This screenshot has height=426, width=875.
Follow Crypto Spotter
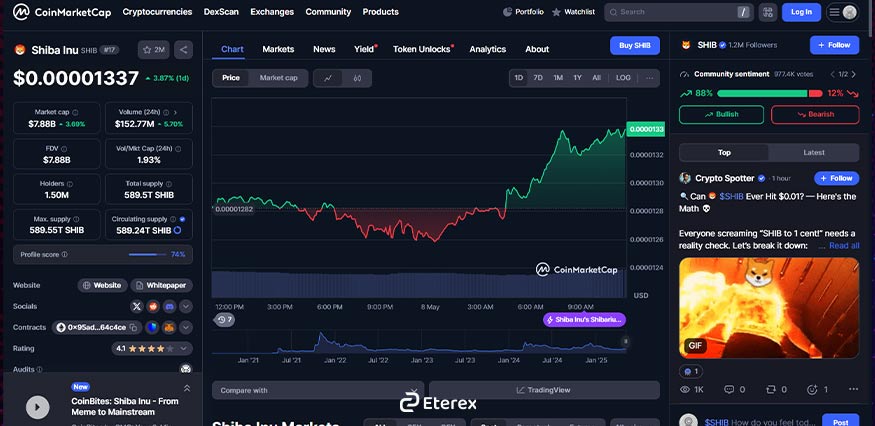click(836, 178)
